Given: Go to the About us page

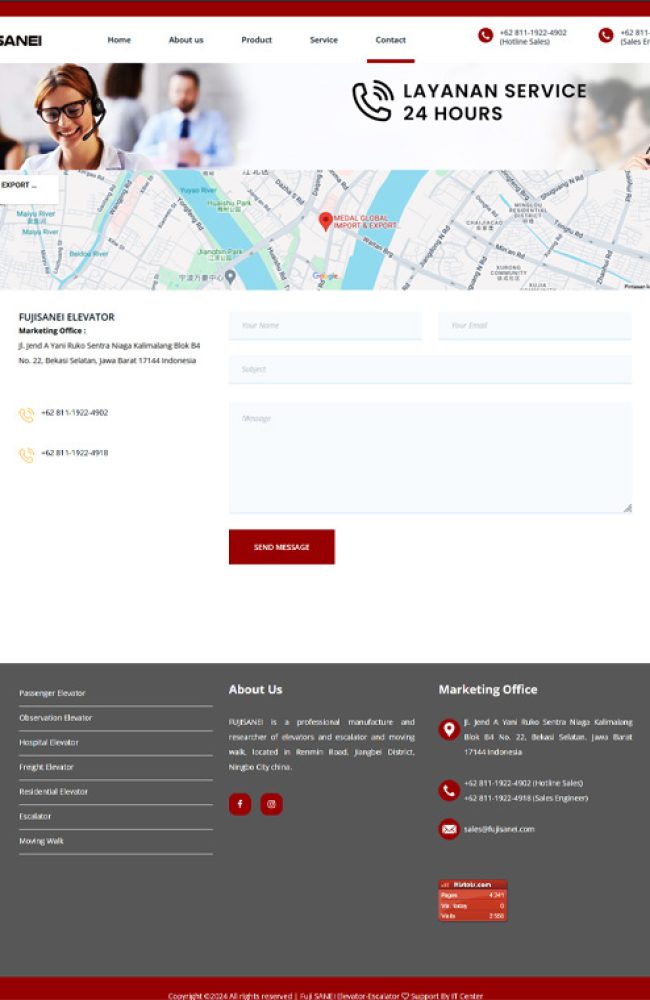Looking at the screenshot, I should (x=186, y=40).
